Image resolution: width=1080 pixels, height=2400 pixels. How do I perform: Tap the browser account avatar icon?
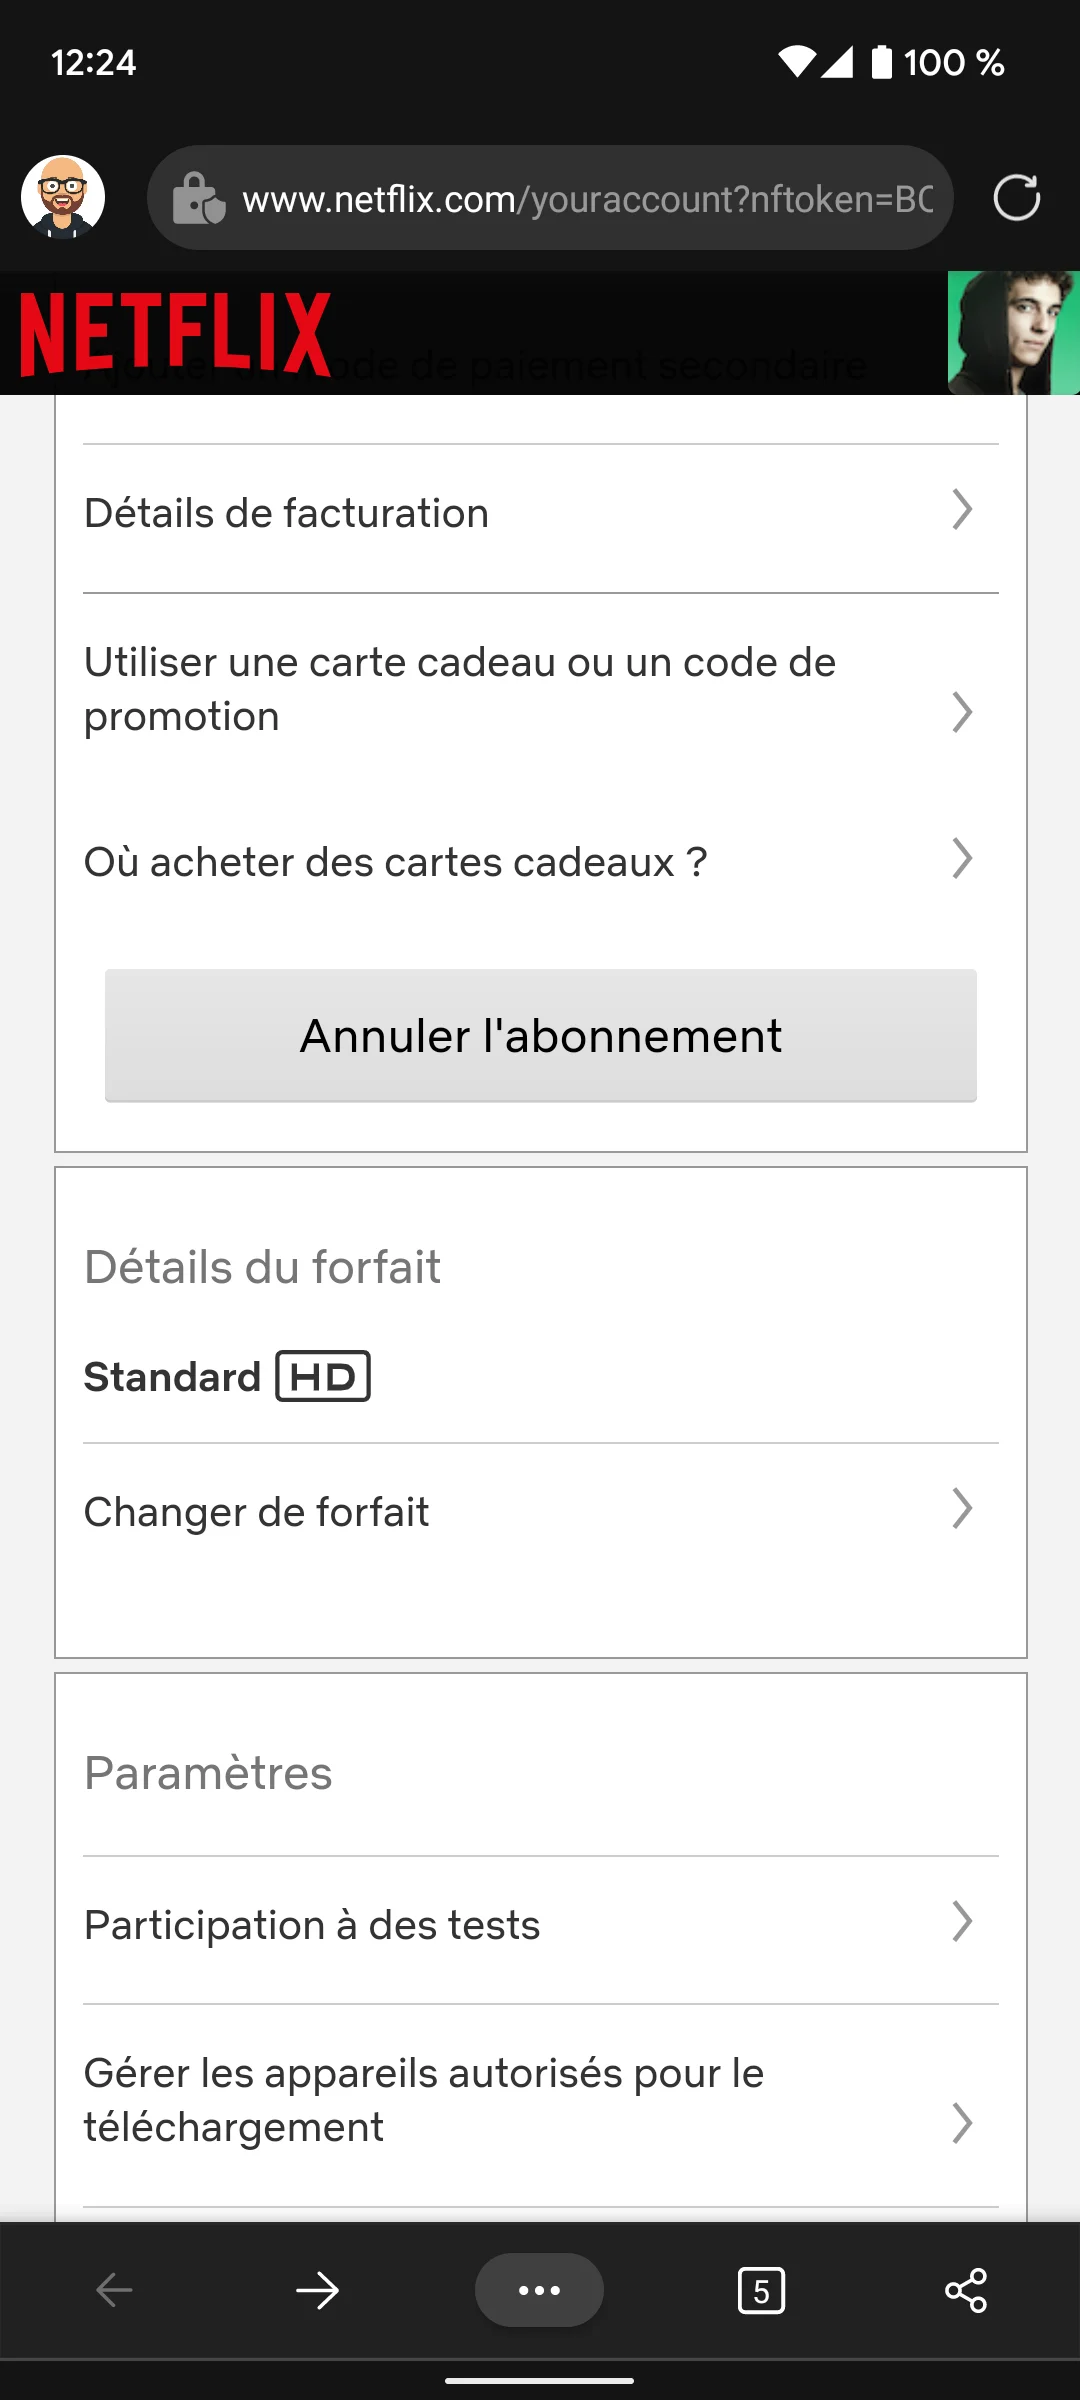click(63, 197)
